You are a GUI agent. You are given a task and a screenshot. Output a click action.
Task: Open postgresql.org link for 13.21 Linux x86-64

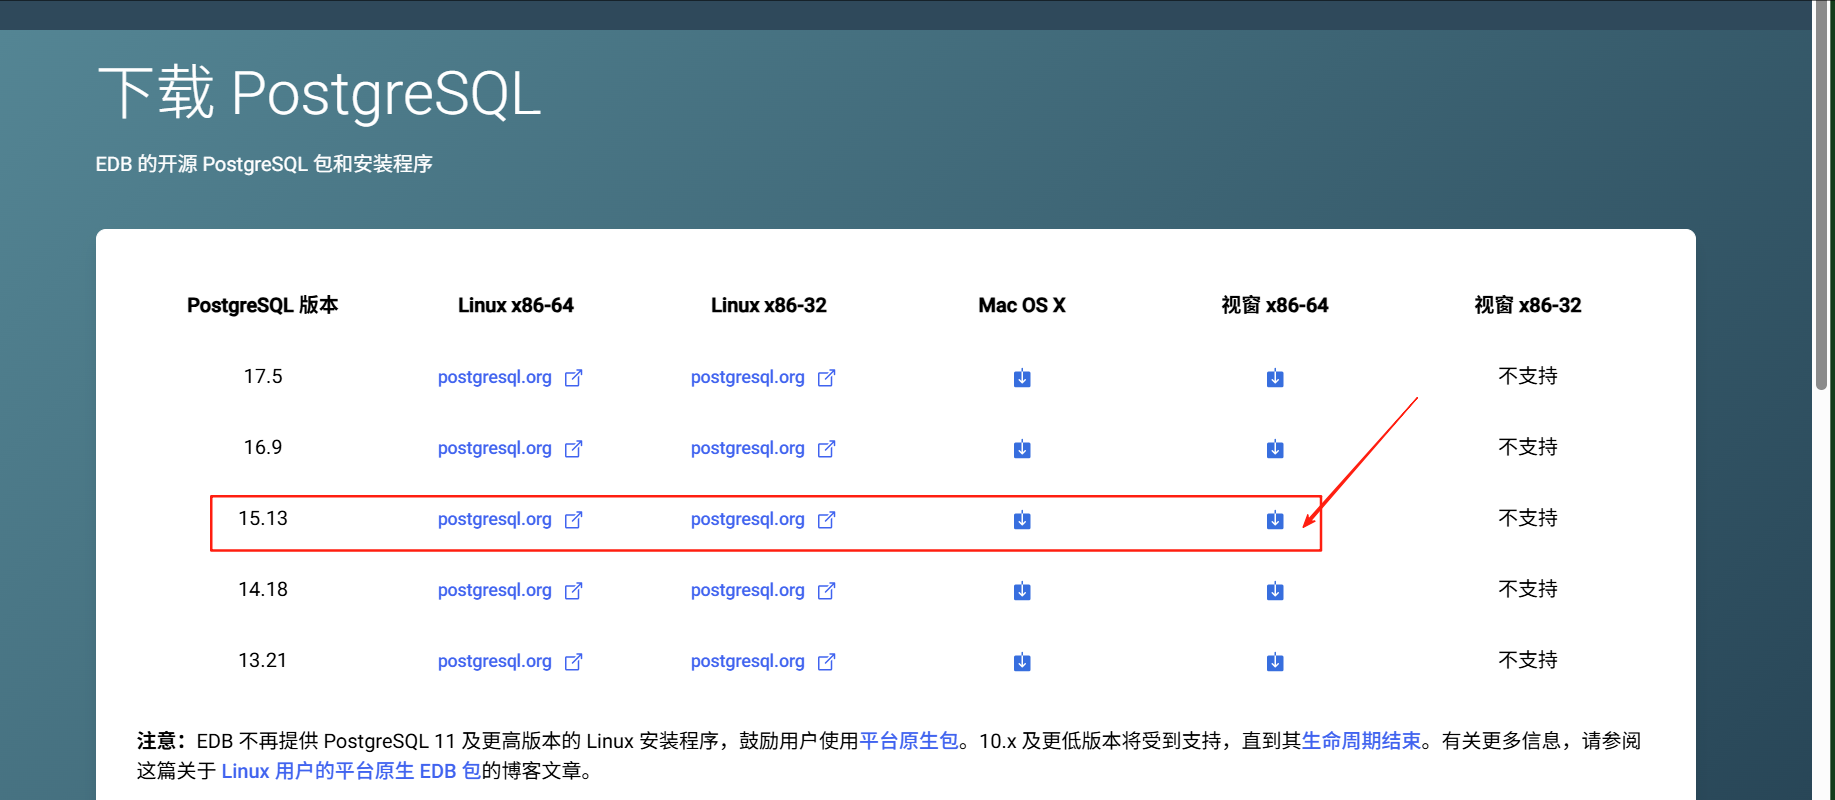(x=510, y=662)
